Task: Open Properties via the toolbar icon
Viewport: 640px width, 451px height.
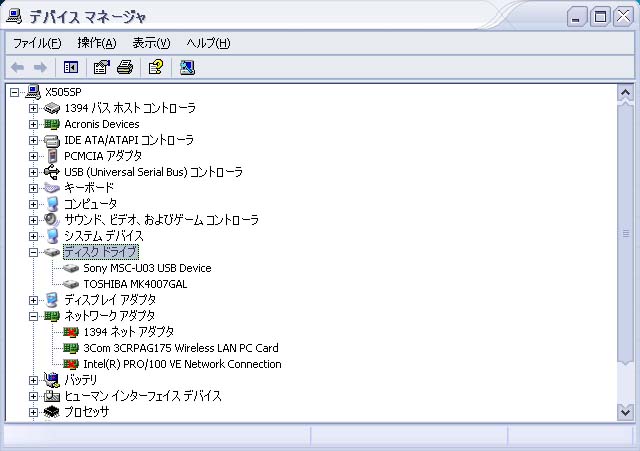Action: (x=102, y=67)
